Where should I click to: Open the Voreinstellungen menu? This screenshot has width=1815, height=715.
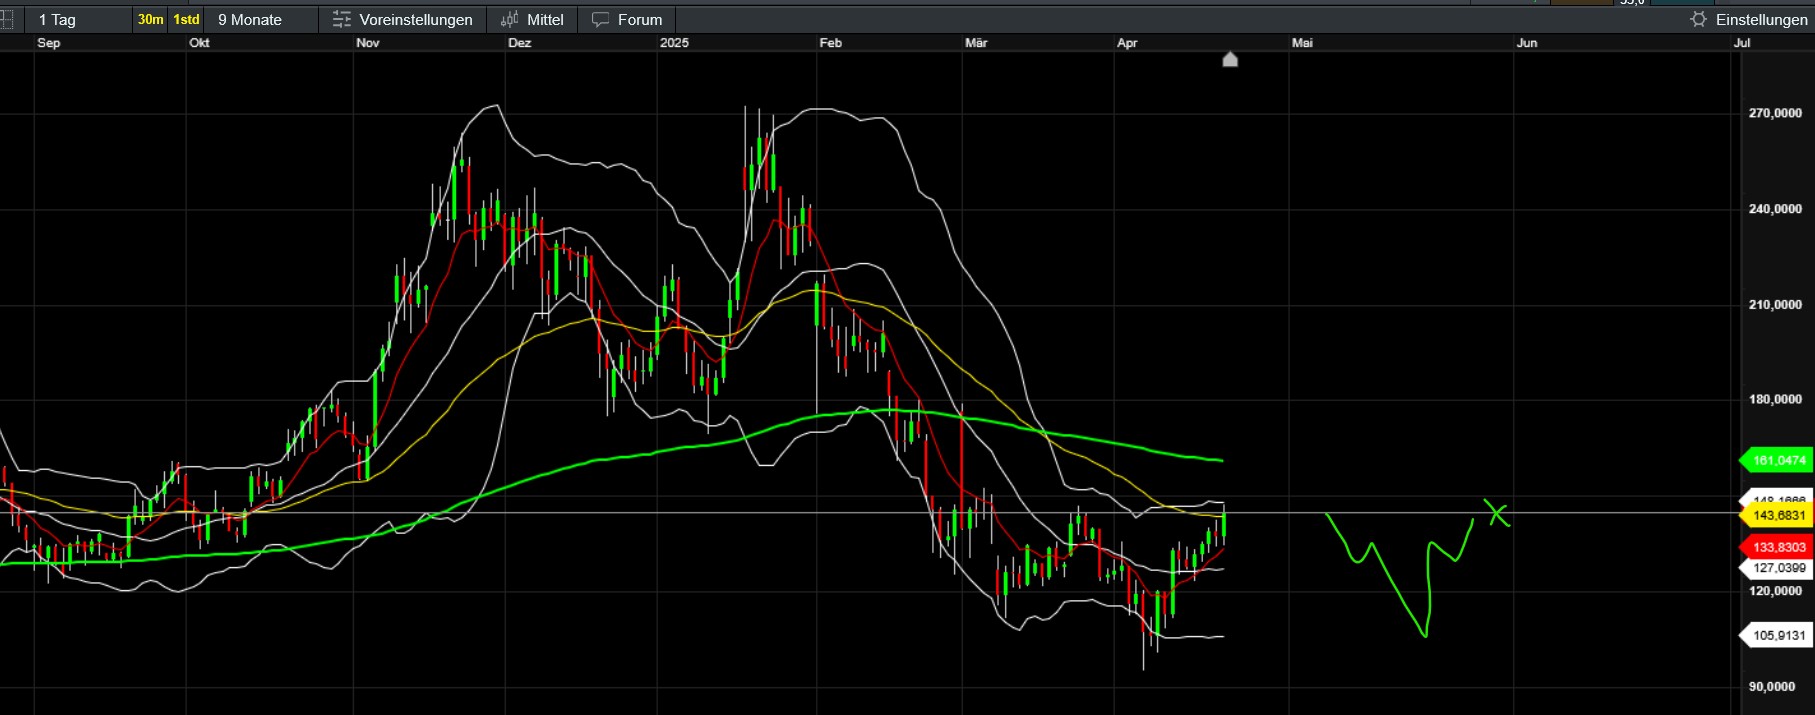[x=415, y=20]
